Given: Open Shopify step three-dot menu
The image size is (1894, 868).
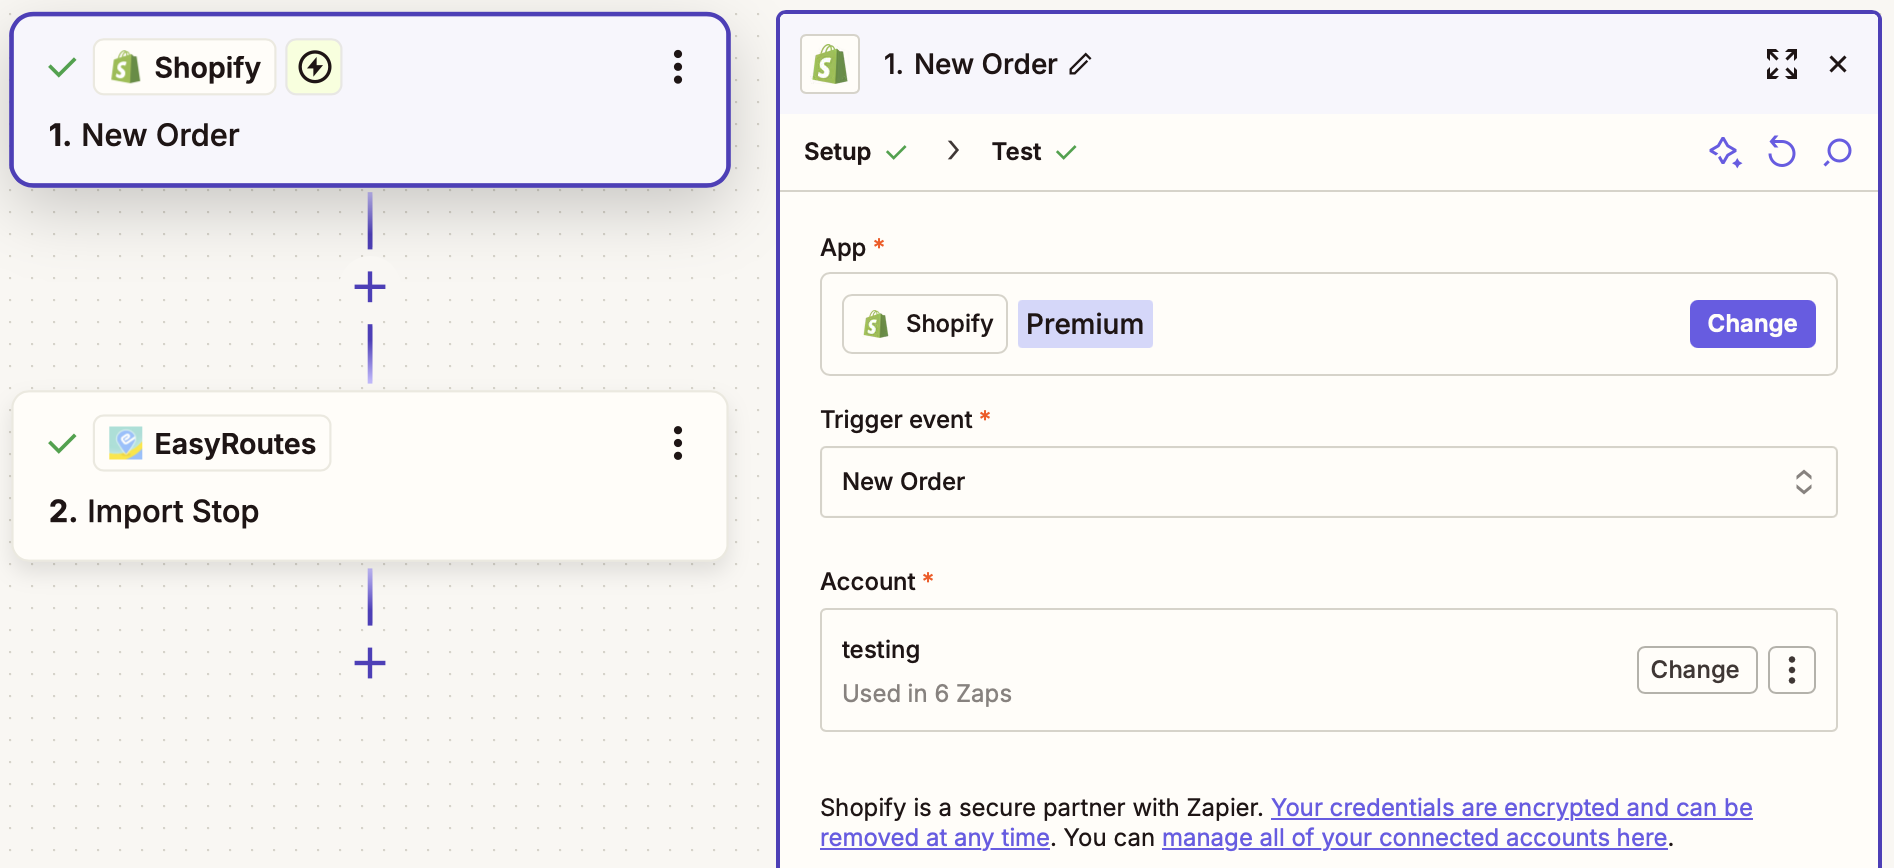Looking at the screenshot, I should point(678,67).
